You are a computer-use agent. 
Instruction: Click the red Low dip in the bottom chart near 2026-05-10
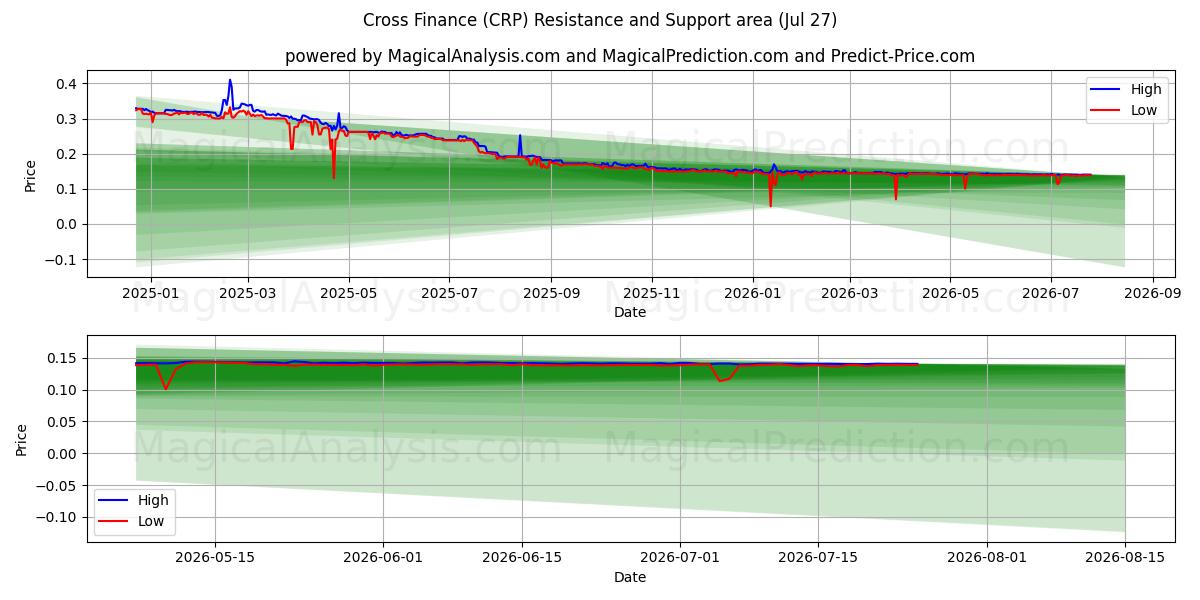166,388
